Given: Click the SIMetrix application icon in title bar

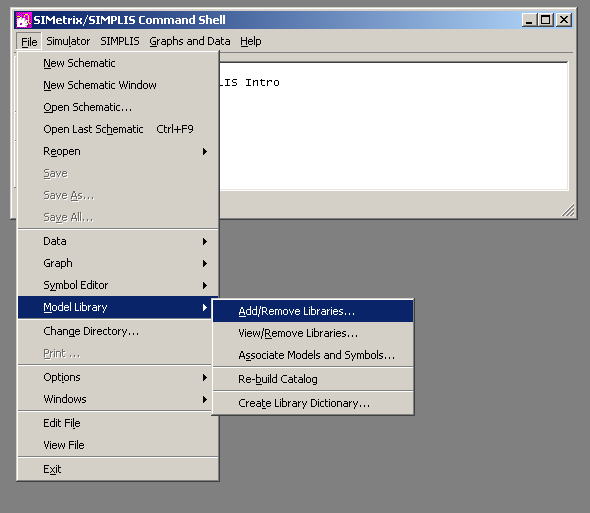Looking at the screenshot, I should tap(23, 20).
